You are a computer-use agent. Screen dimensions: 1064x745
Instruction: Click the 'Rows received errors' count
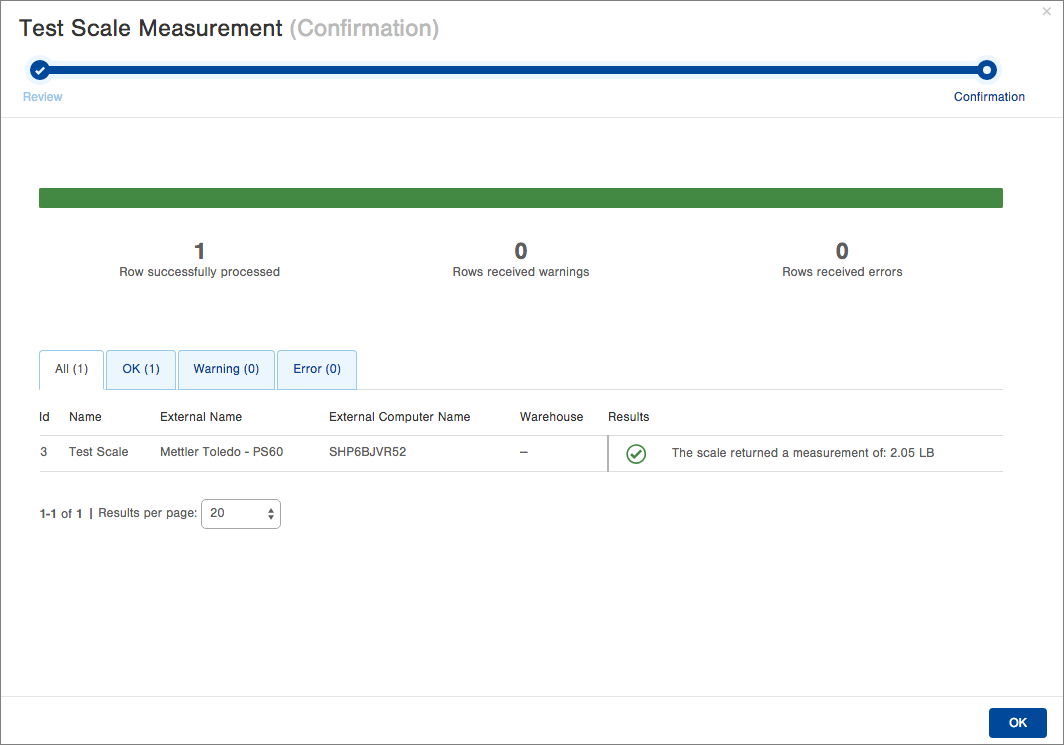coord(842,260)
